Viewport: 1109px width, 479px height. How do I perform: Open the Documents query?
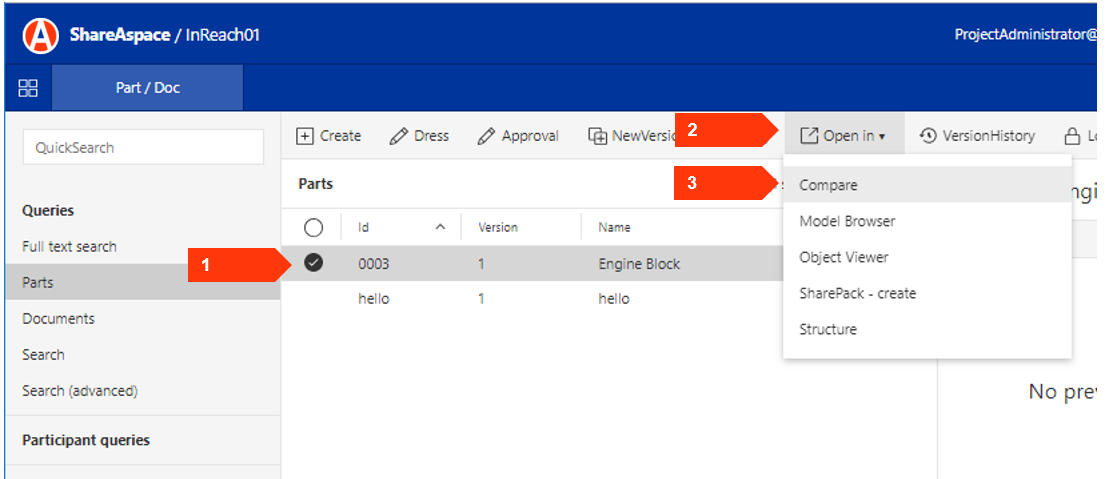[59, 319]
